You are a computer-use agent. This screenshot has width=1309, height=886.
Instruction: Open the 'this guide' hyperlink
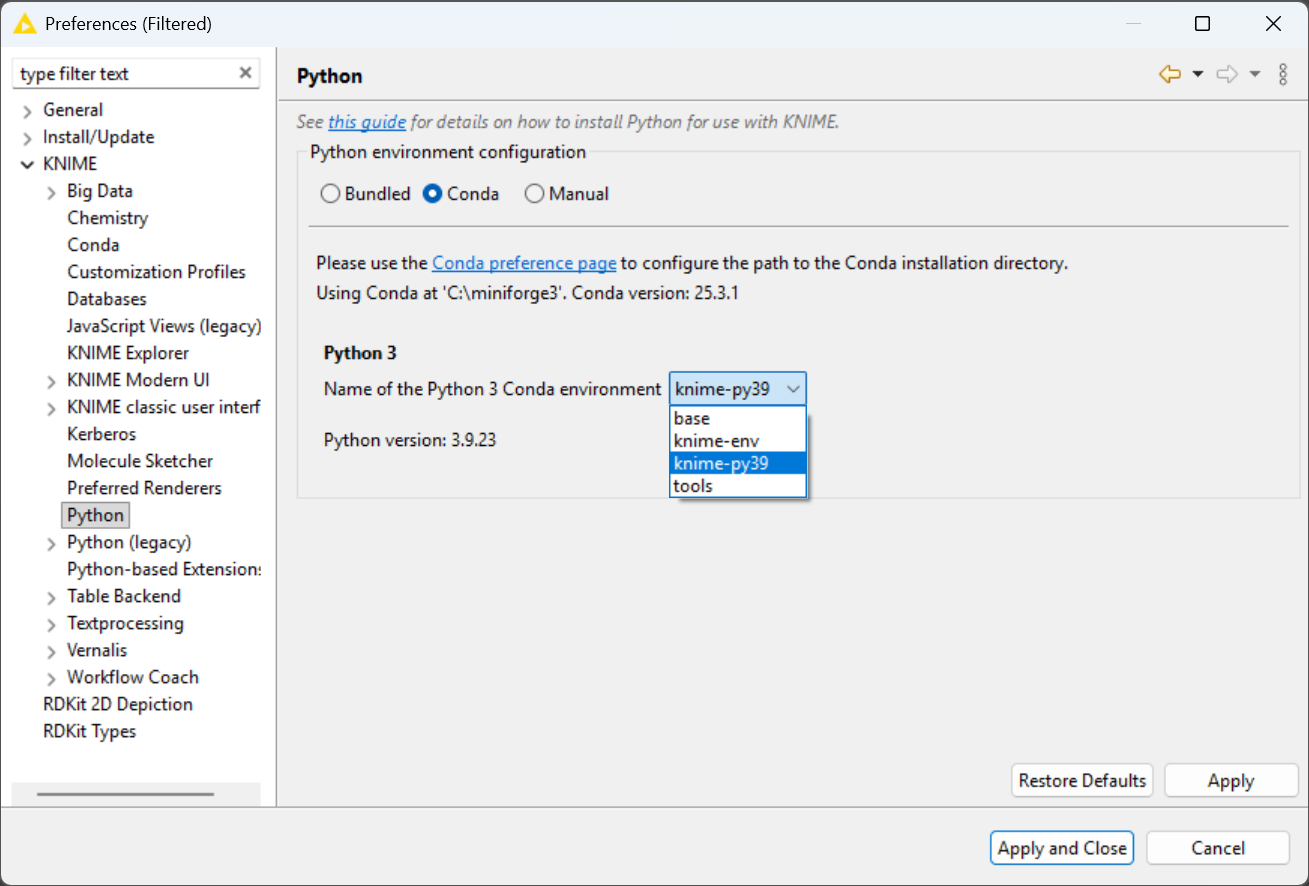367,121
